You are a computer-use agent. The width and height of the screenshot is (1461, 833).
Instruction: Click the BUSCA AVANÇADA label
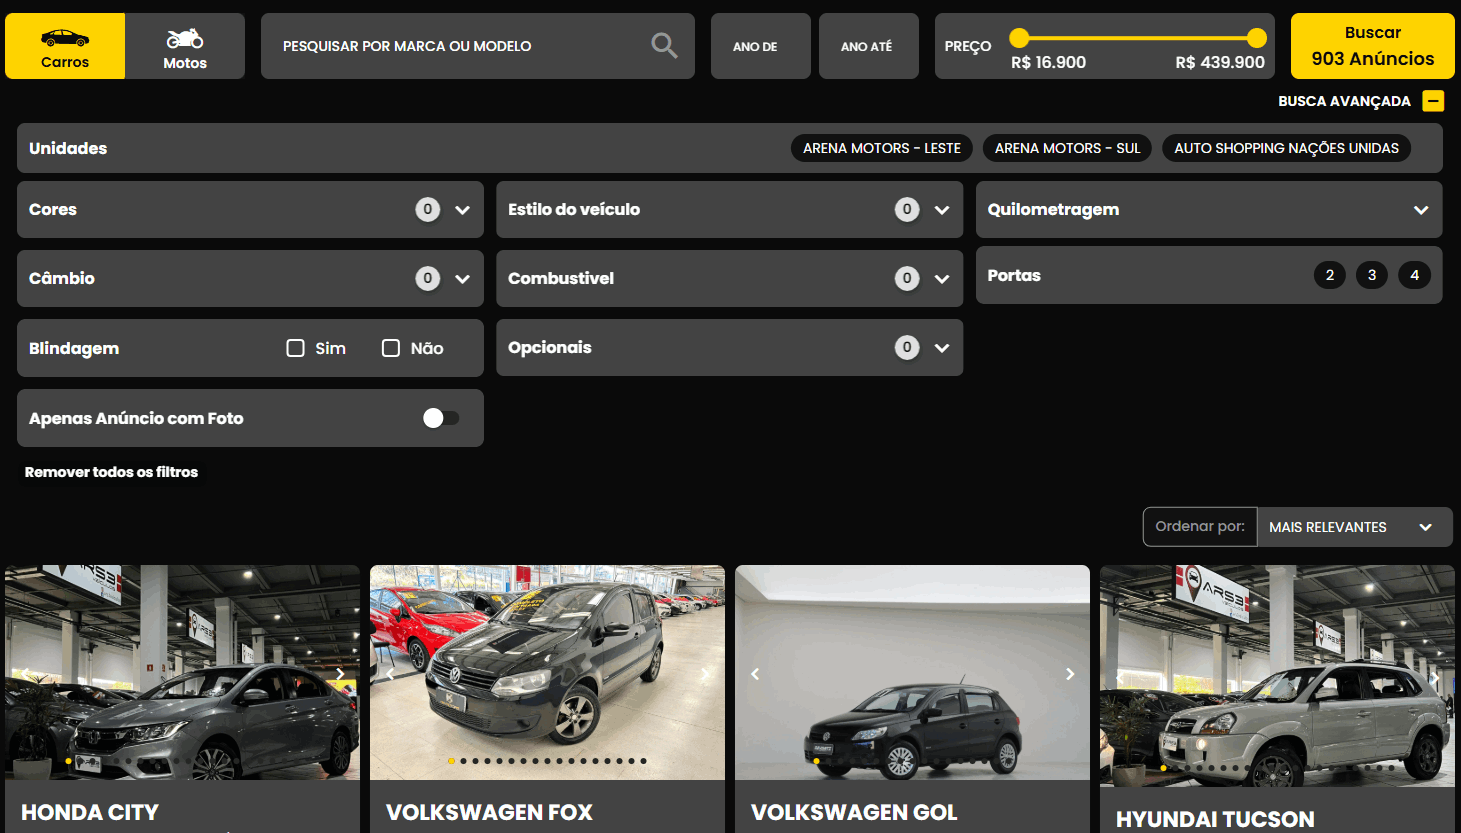tap(1344, 101)
